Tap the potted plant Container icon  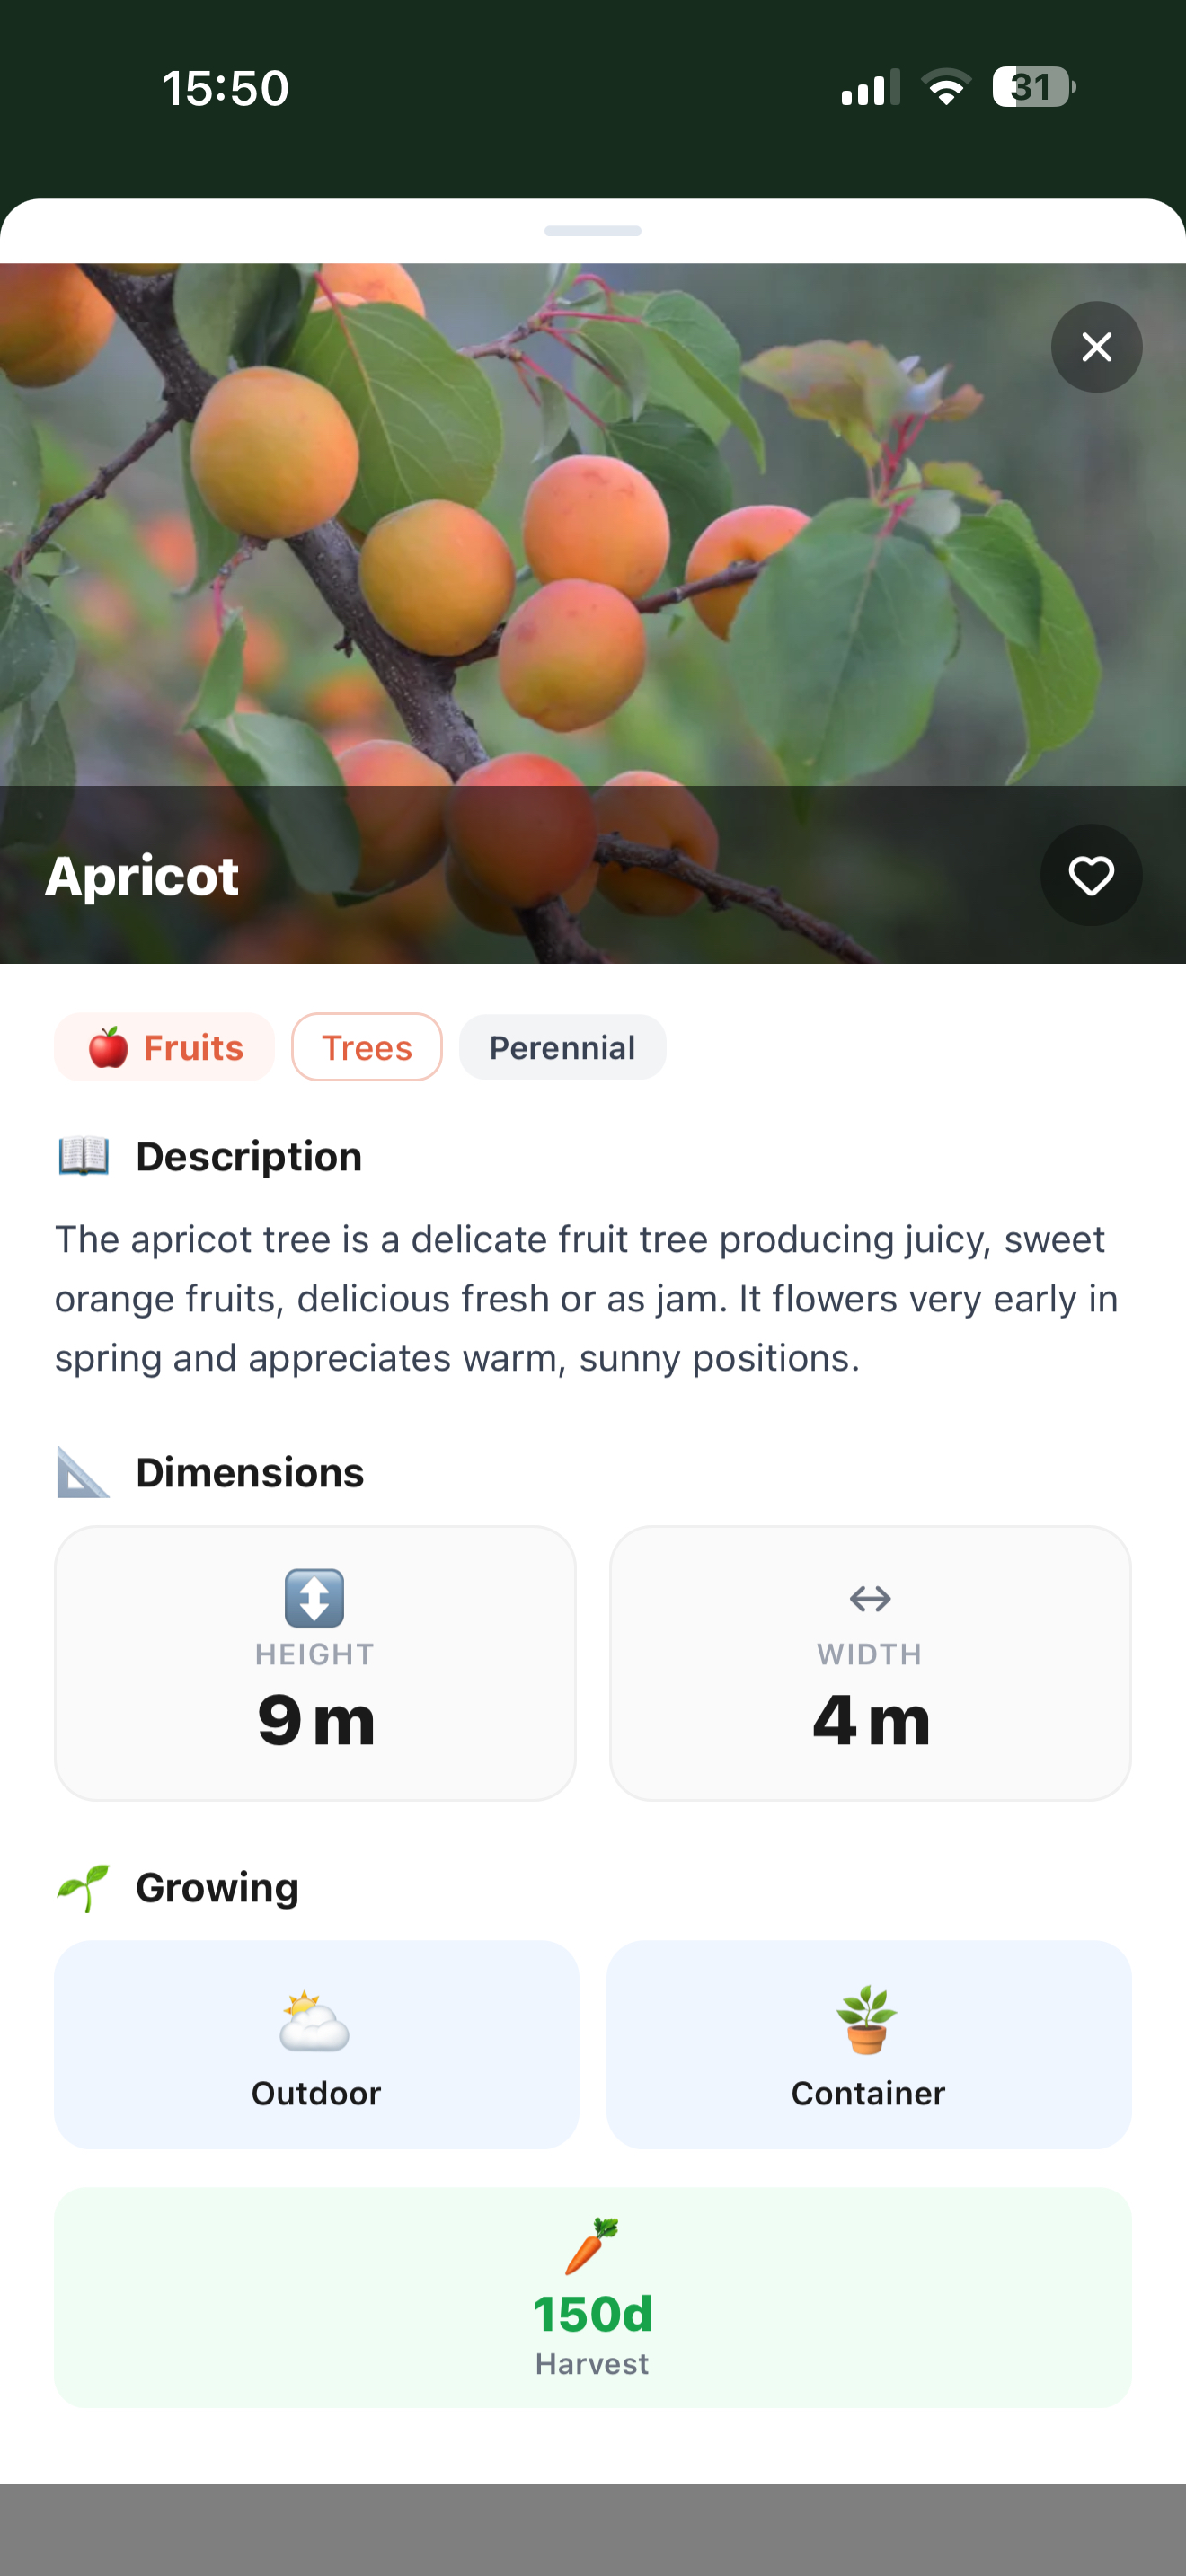[x=867, y=2020]
